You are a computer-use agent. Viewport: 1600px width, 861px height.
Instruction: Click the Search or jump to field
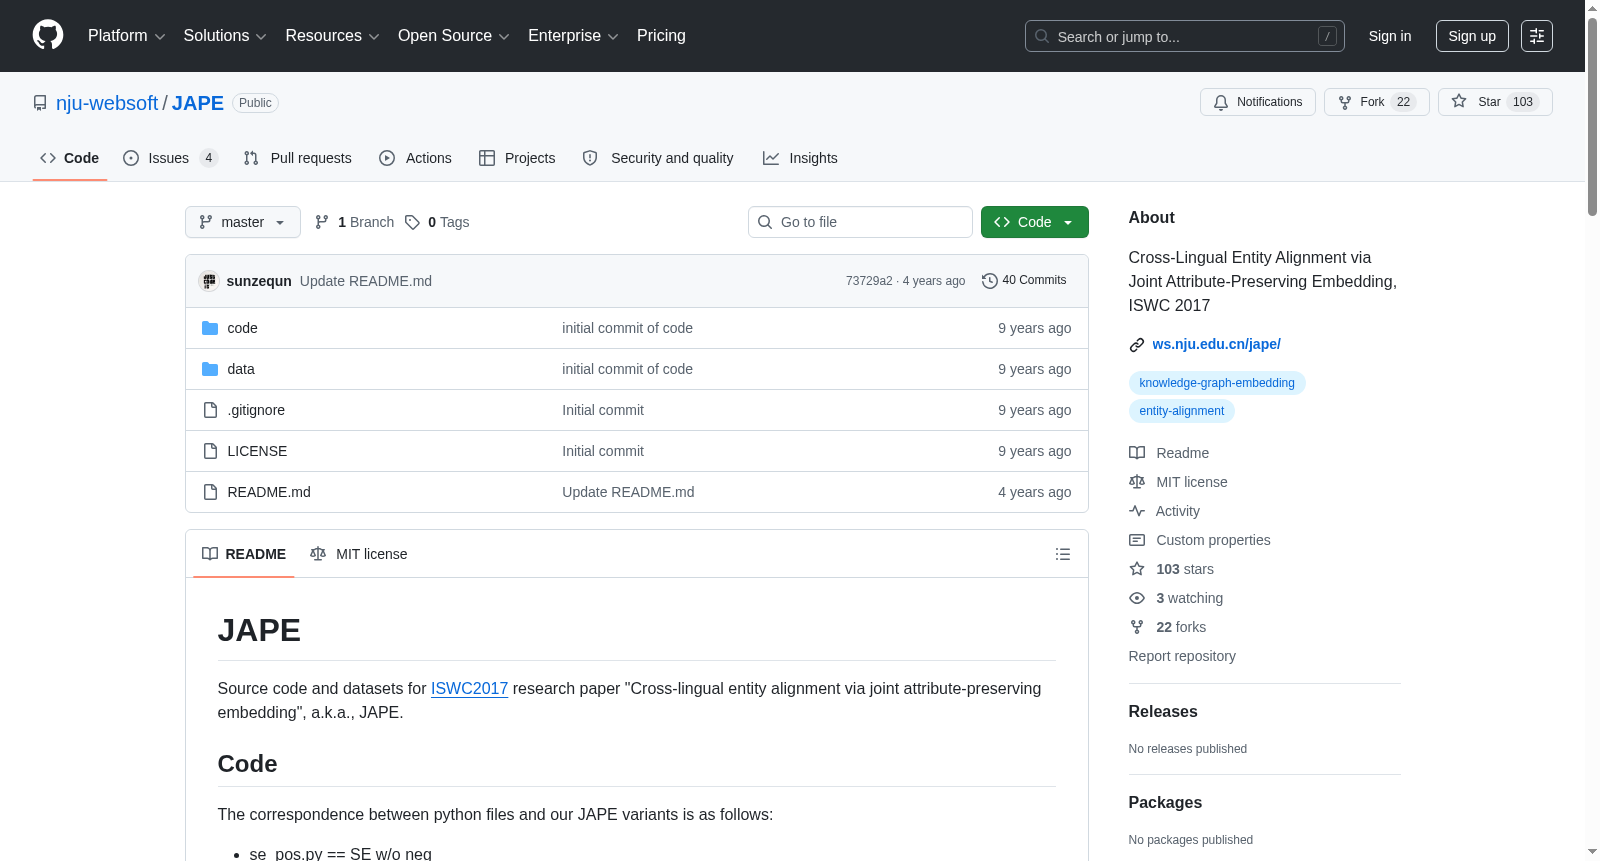(1185, 36)
